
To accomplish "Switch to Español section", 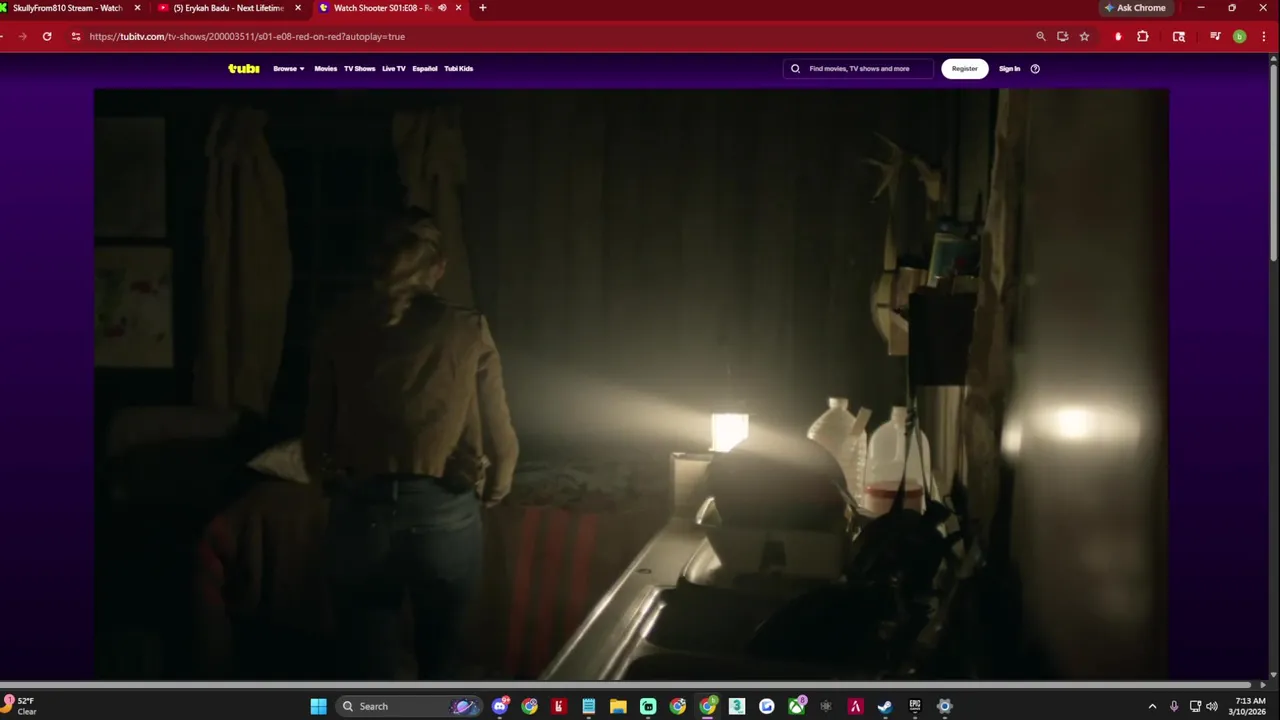I will (425, 69).
